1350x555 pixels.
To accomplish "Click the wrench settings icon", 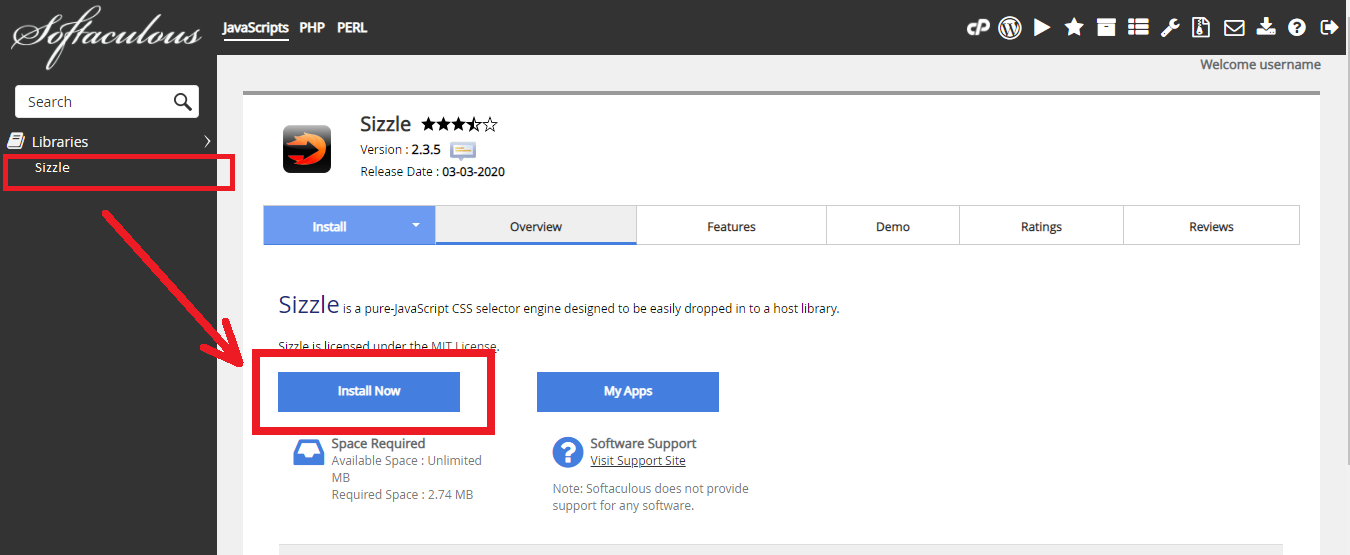I will (x=1170, y=28).
